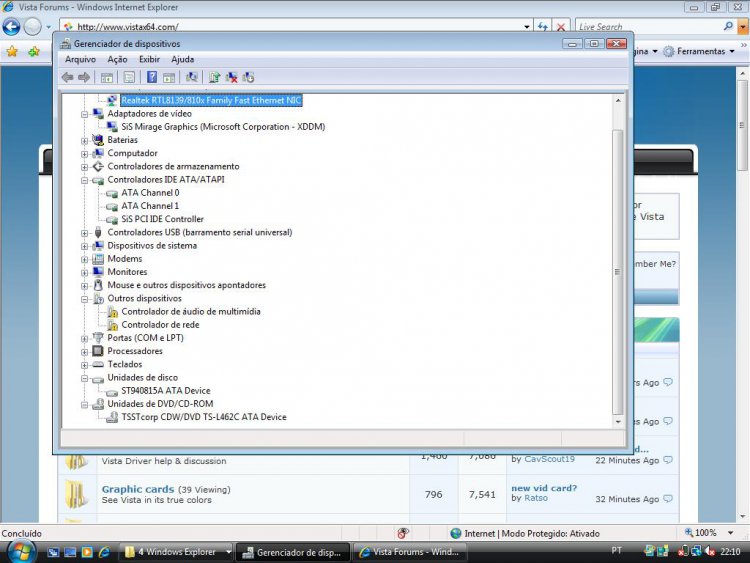Open user CavScout19's profile link
Screen dimensions: 750x563
(549, 459)
